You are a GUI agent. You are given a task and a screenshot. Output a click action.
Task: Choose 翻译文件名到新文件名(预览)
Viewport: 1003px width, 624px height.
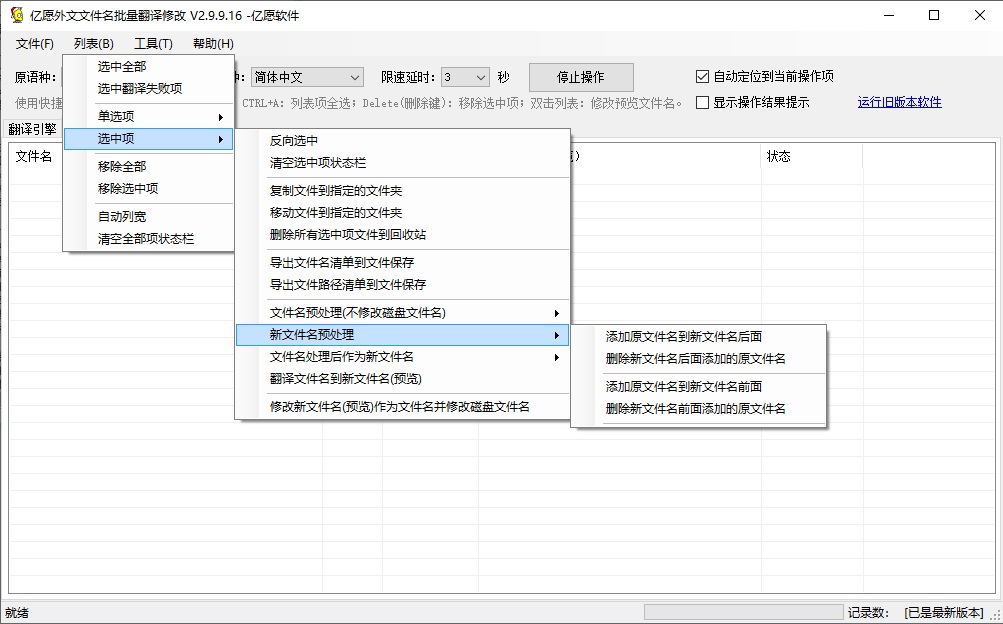tap(402, 379)
